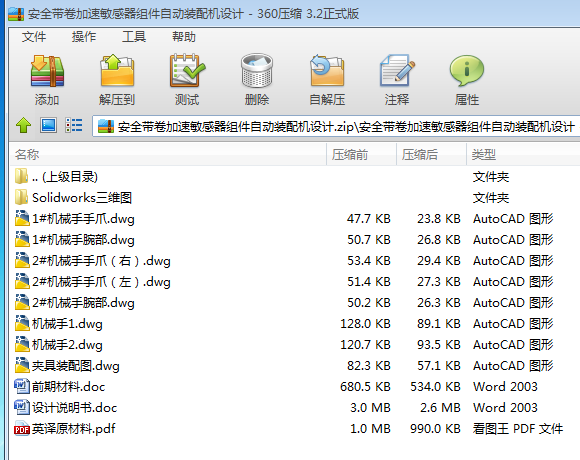Screen dimensions: 580x460
Task: Select the 2#机械手腕部.dwg file icon
Action: 22,302
